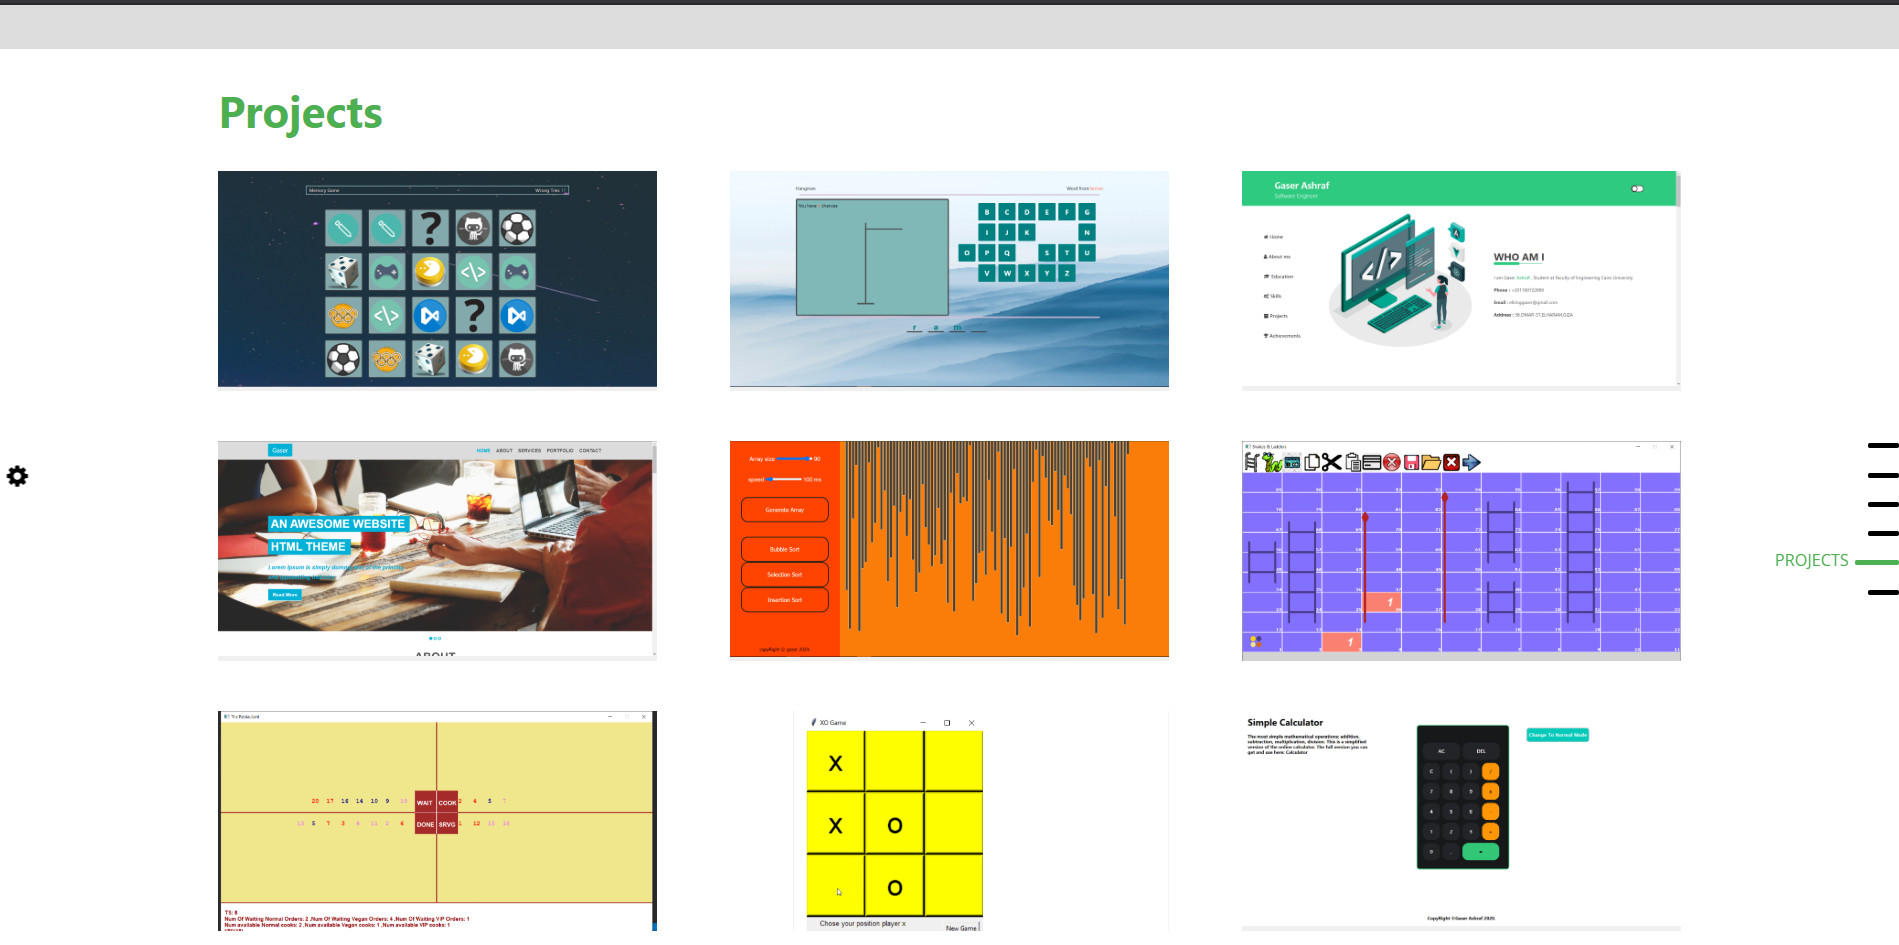Open the settings gear on the left edge

(17, 477)
